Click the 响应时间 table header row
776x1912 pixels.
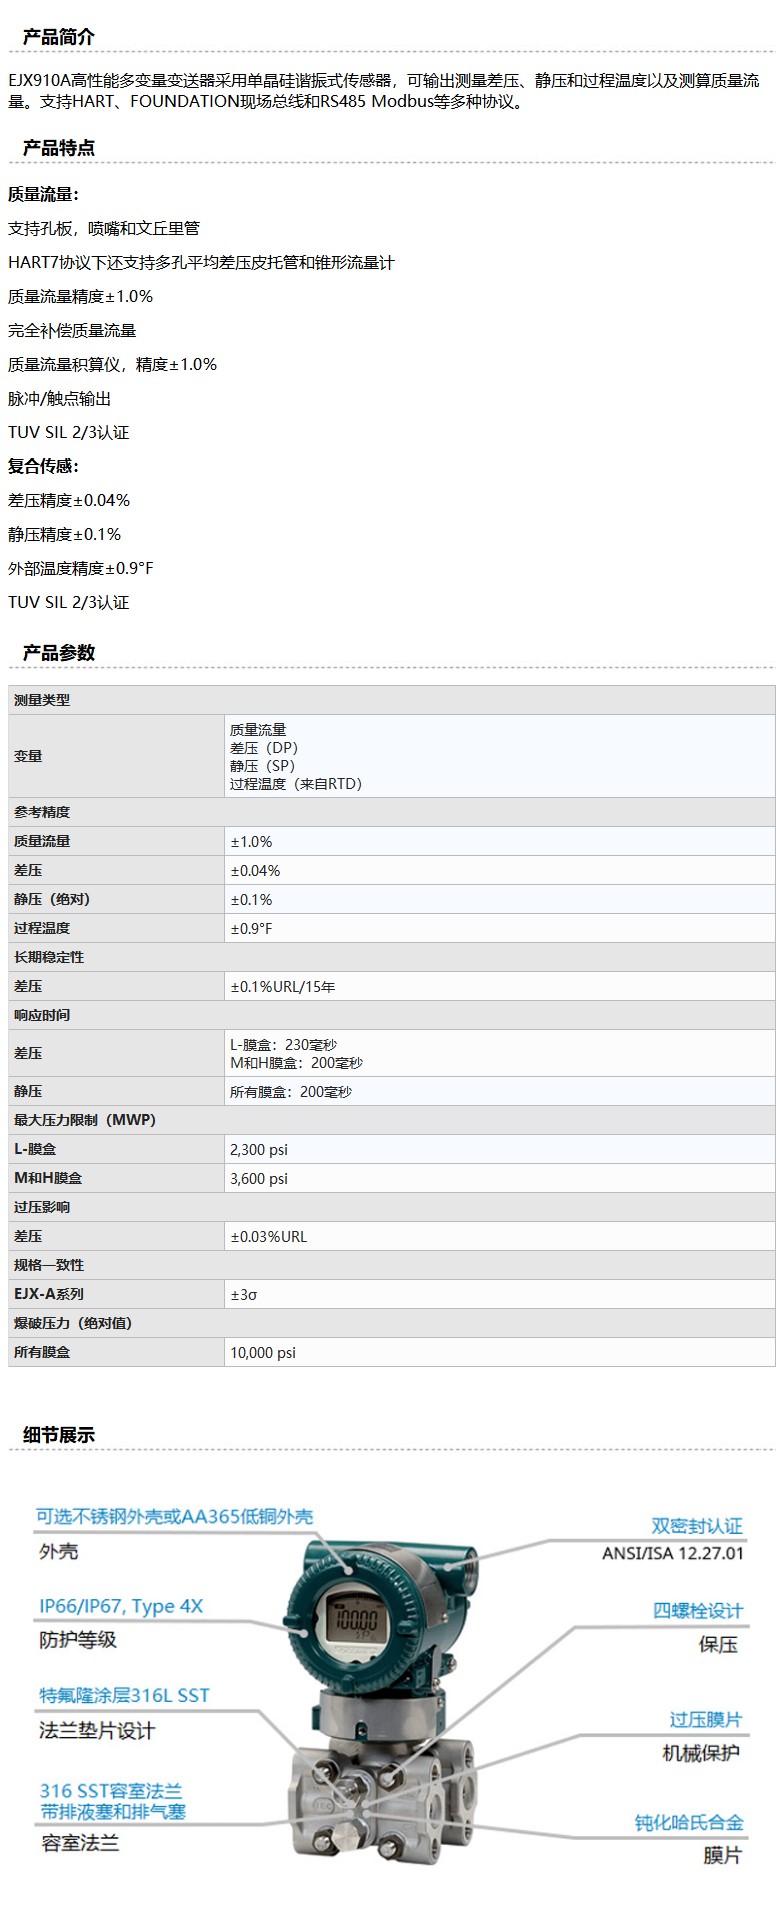click(391, 1015)
